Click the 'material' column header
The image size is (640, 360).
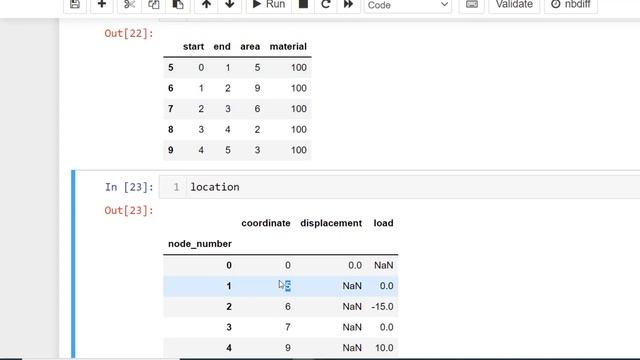pos(288,47)
